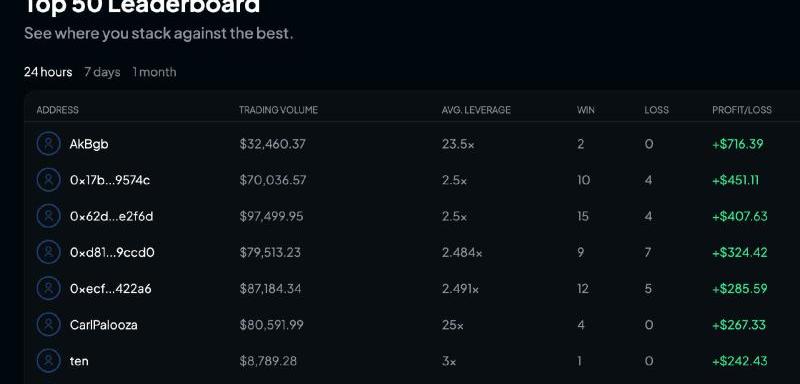Click avatar icon for 0x17b...9574c
This screenshot has height=384, width=800.
pyautogui.click(x=48, y=180)
